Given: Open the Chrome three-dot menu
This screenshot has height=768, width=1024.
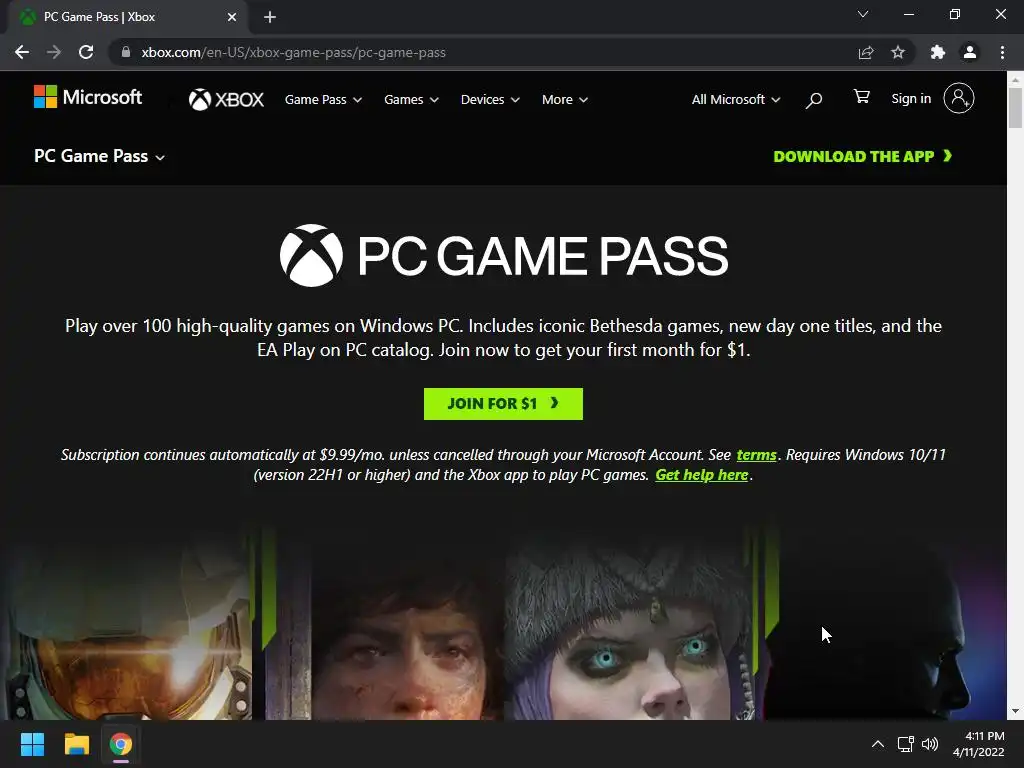Looking at the screenshot, I should (x=1002, y=52).
